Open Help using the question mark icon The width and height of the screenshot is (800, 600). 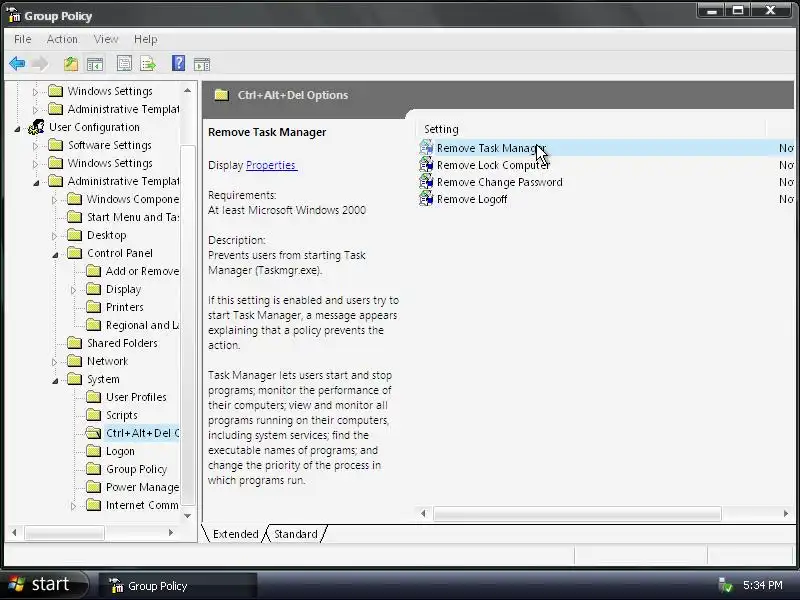(178, 63)
